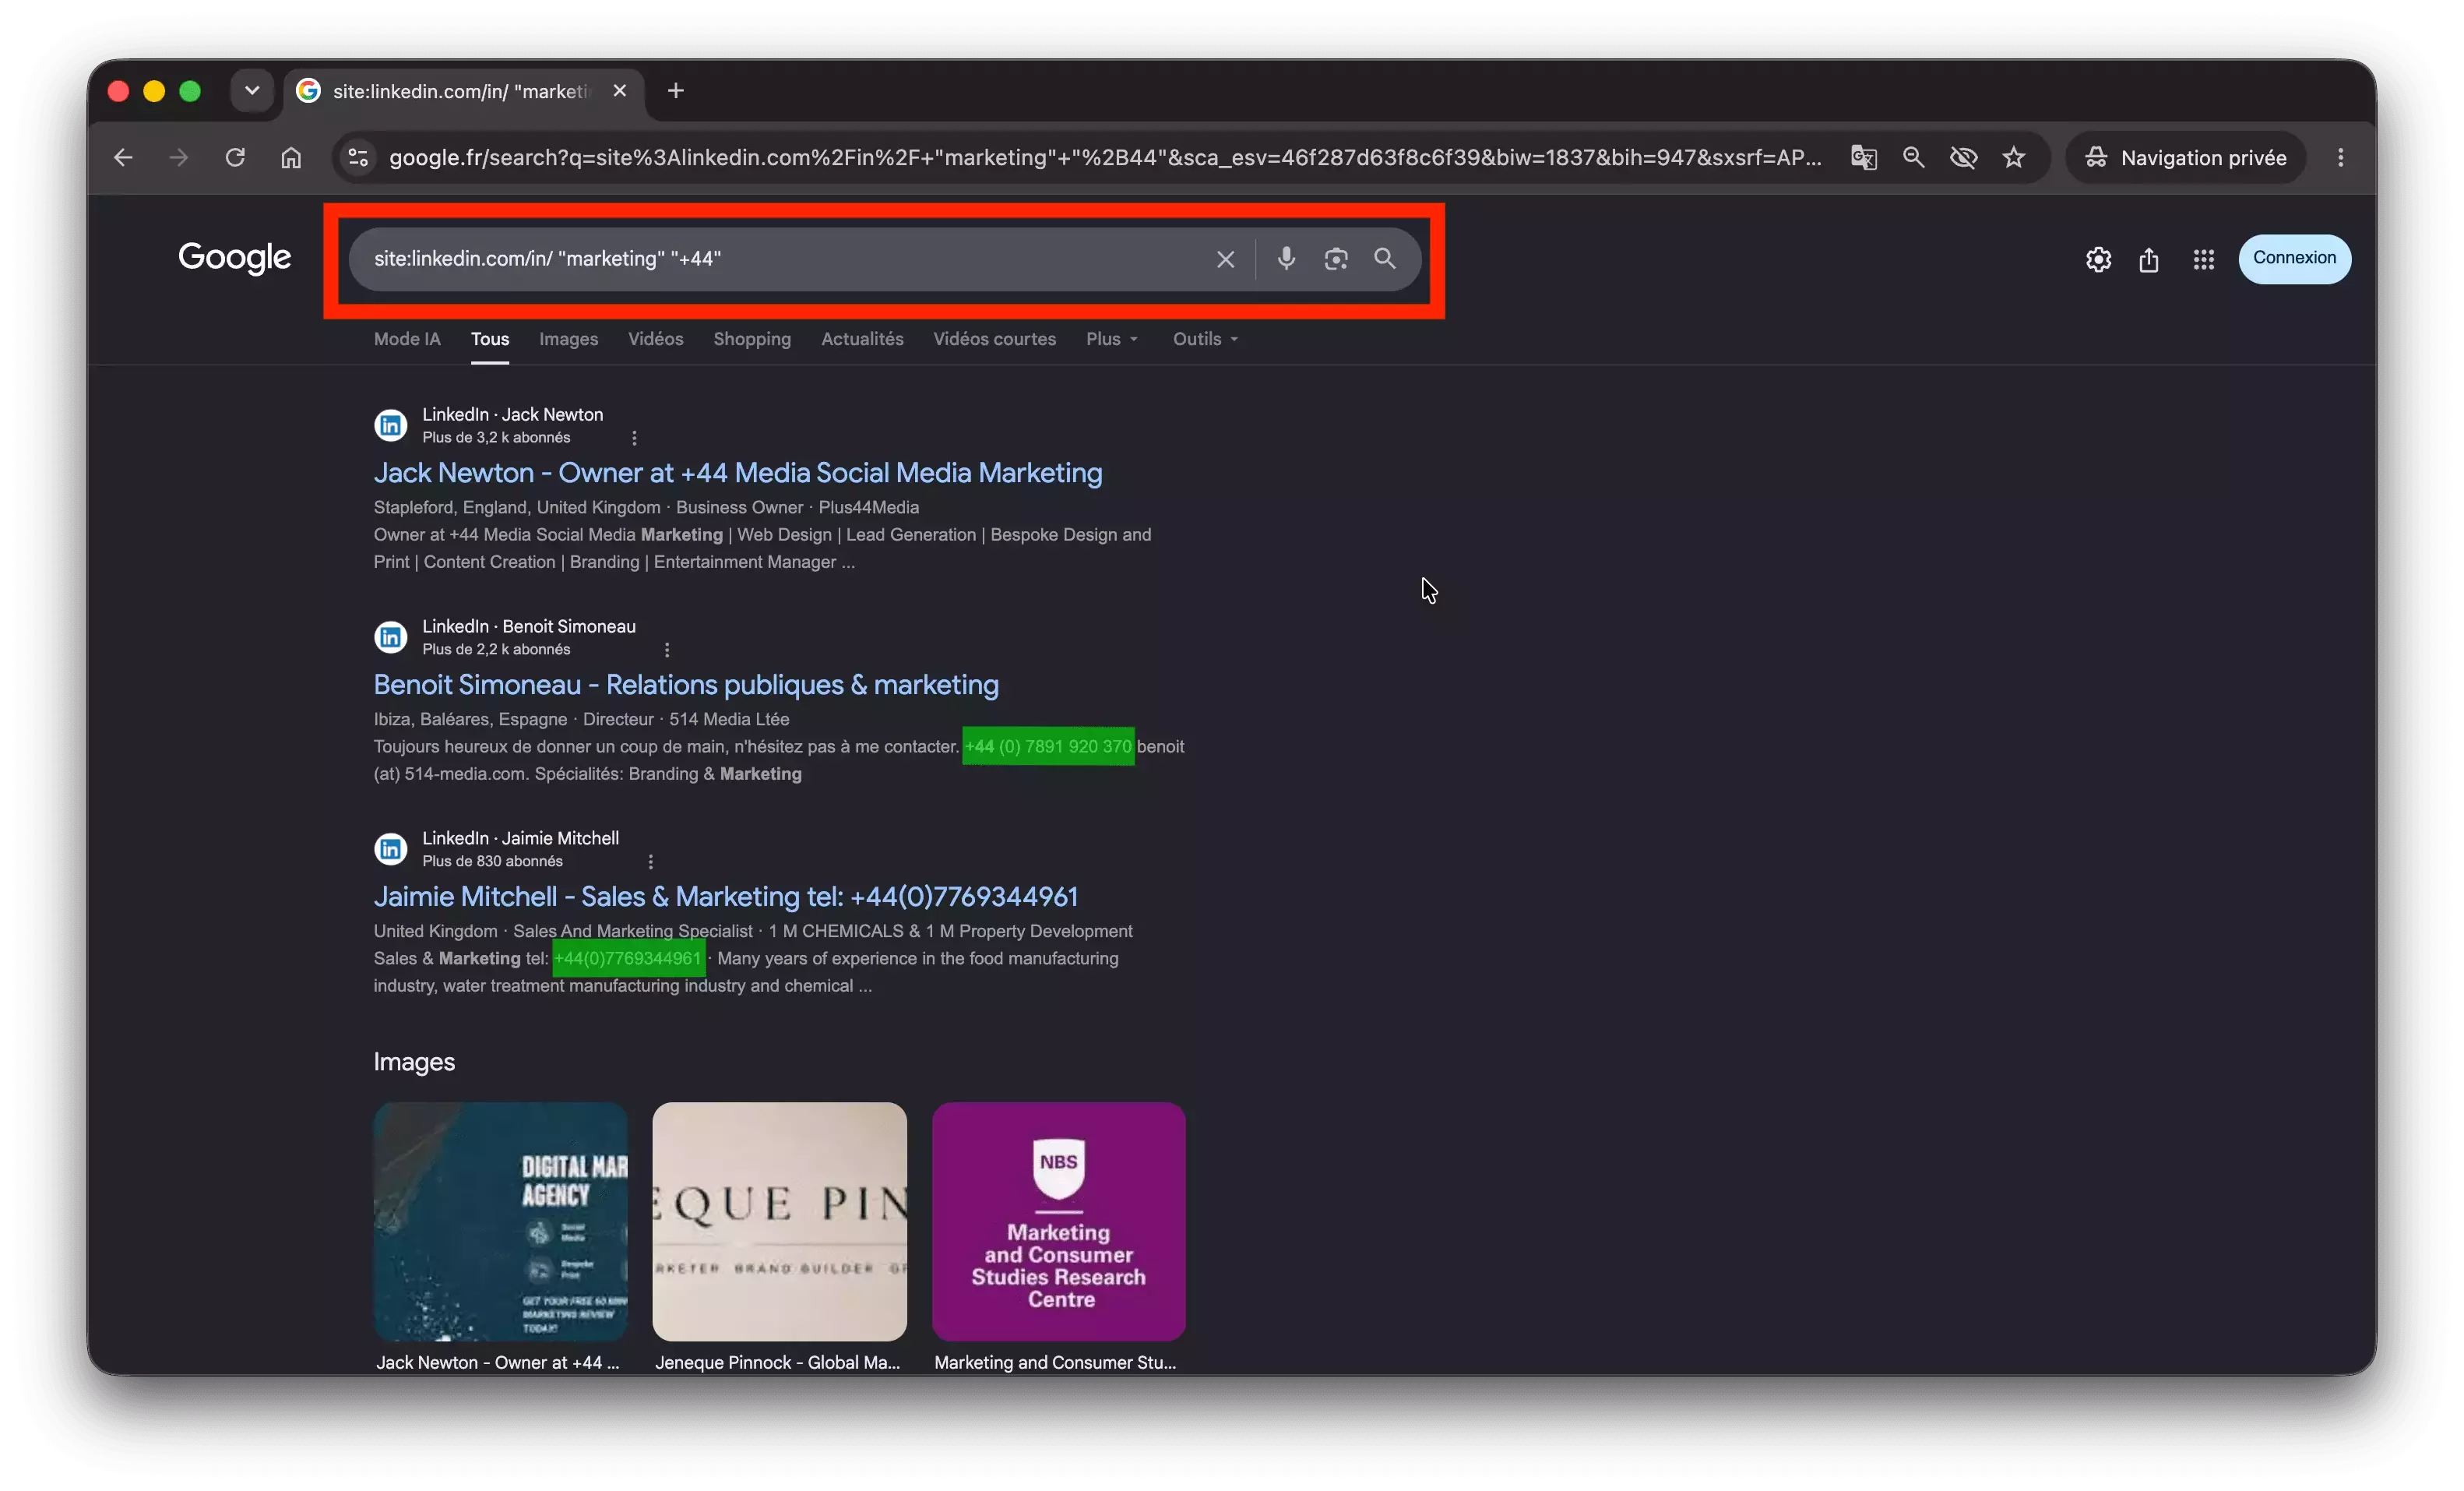Image resolution: width=2464 pixels, height=1491 pixels.
Task: Switch to the Mode IA tab
Action: [407, 339]
